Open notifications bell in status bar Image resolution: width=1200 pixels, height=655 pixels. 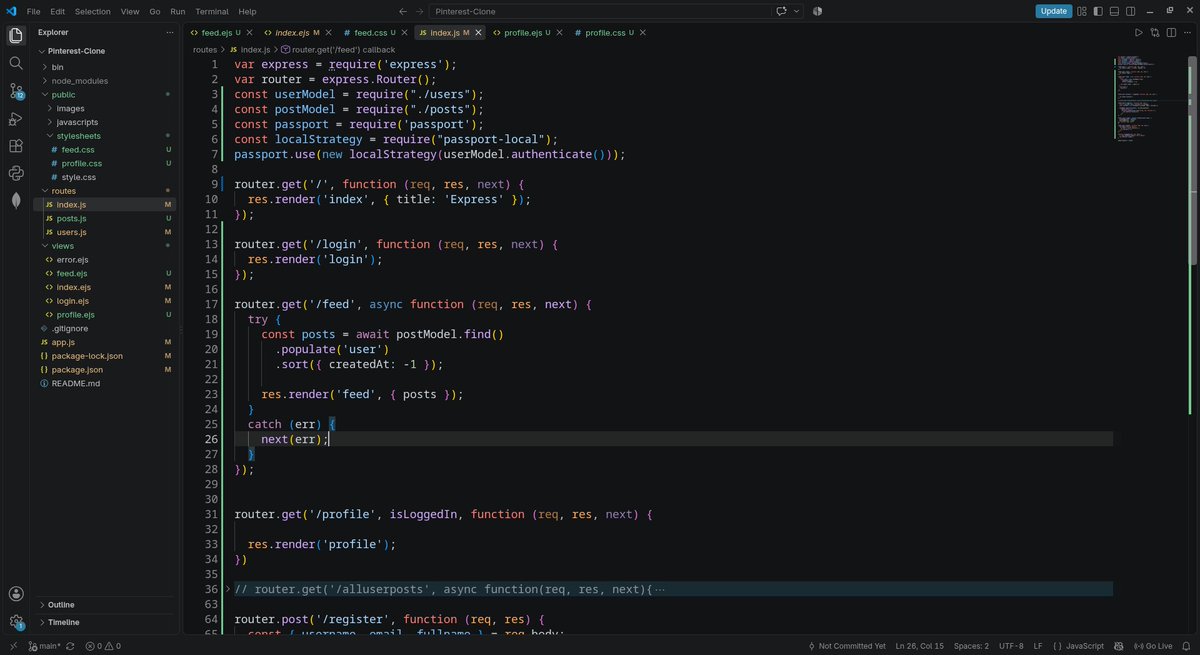1188,646
